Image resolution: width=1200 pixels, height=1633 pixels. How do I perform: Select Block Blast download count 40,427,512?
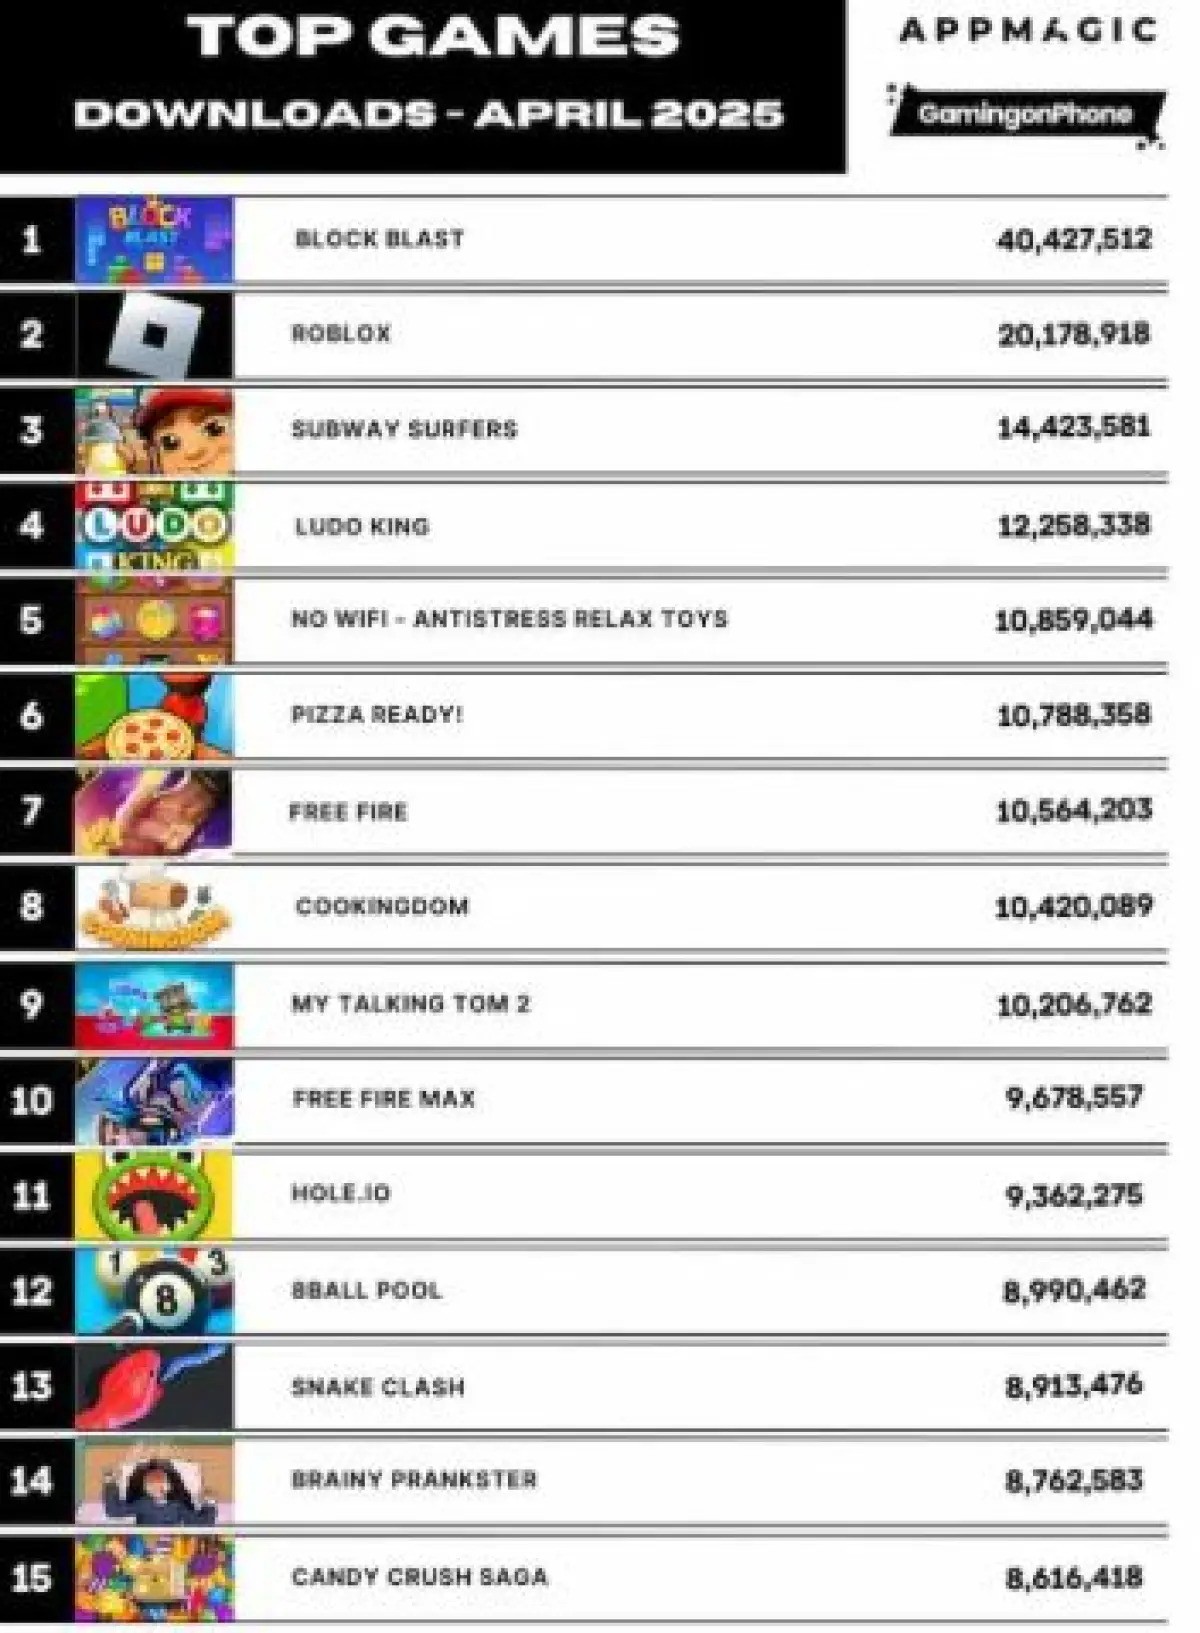pos(1074,240)
